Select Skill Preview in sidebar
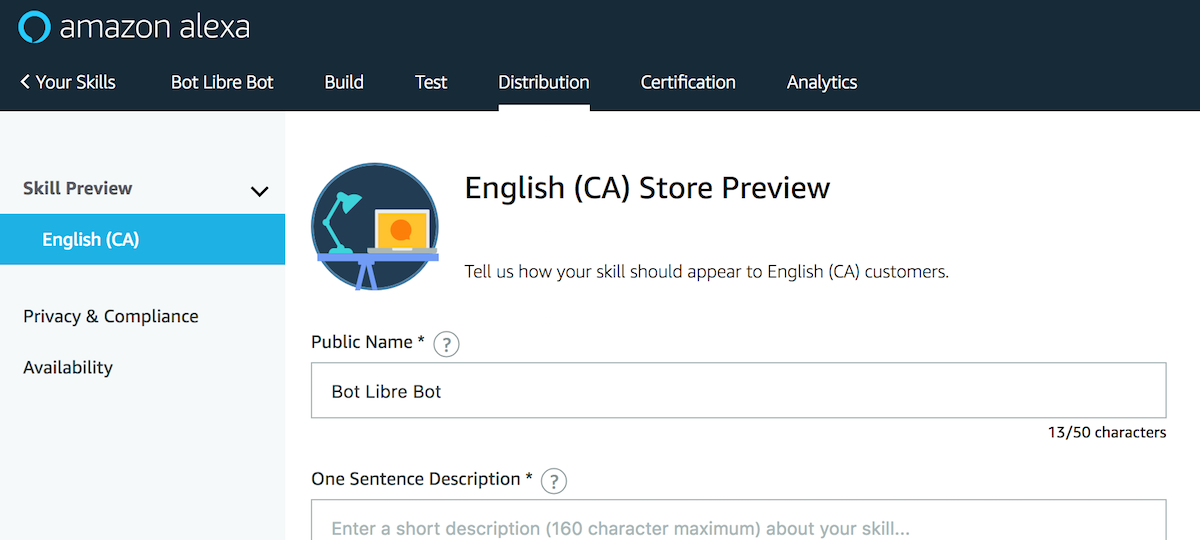 click(78, 188)
